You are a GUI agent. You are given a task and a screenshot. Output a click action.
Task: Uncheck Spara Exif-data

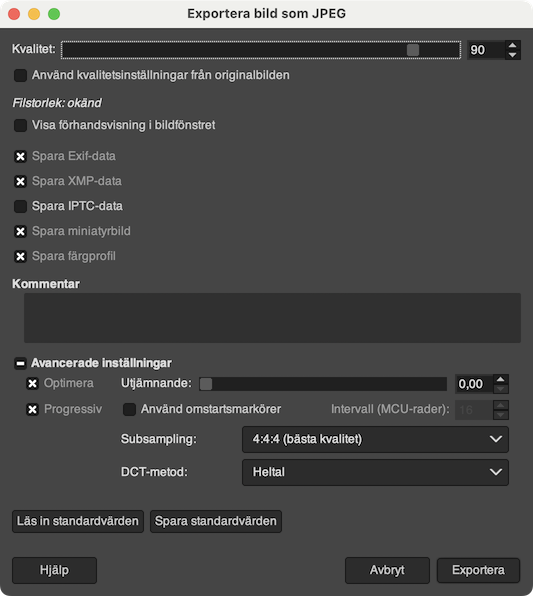click(x=20, y=156)
